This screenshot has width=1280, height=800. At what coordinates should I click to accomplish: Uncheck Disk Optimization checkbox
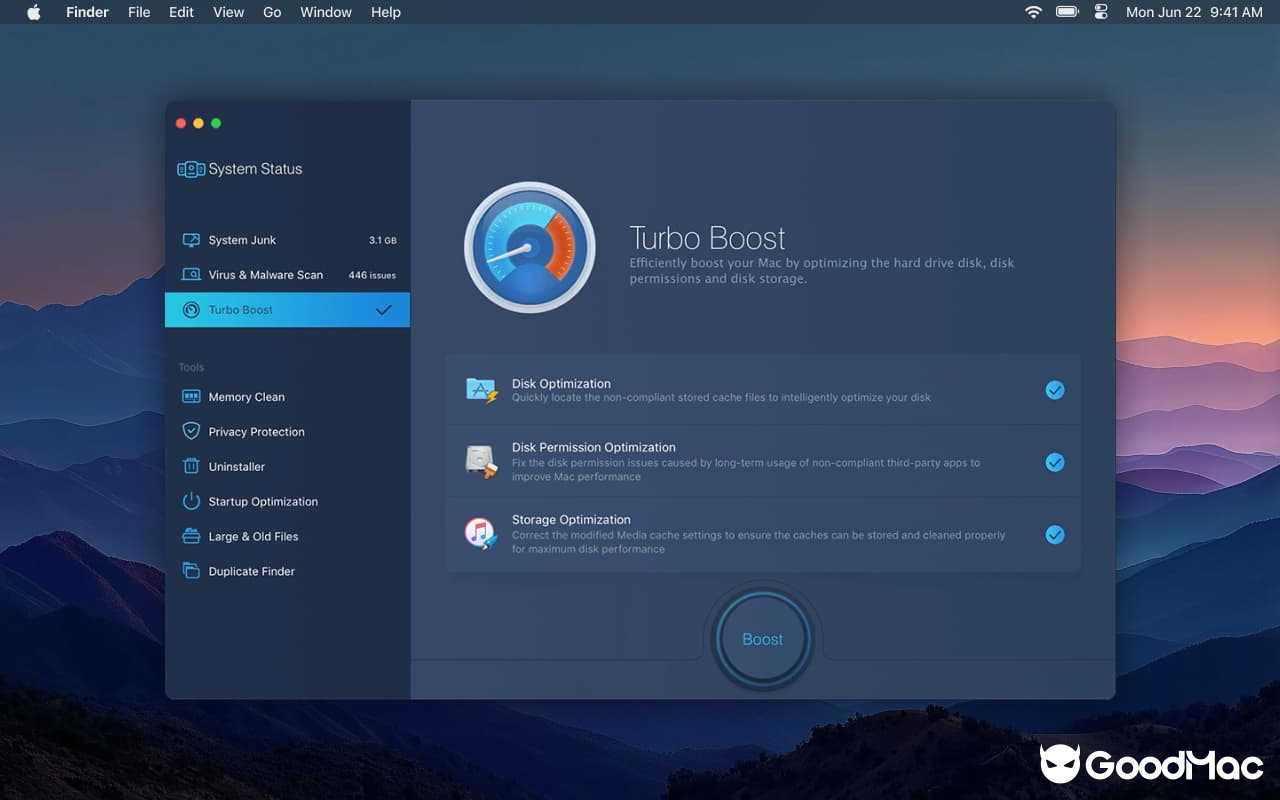point(1055,390)
